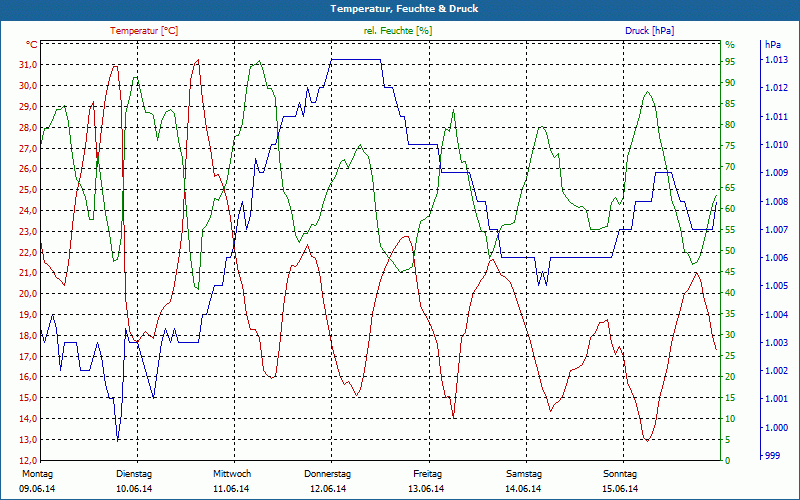
Task: Click the green 'rel. Feuchte [%]' legend label
Action: point(397,31)
